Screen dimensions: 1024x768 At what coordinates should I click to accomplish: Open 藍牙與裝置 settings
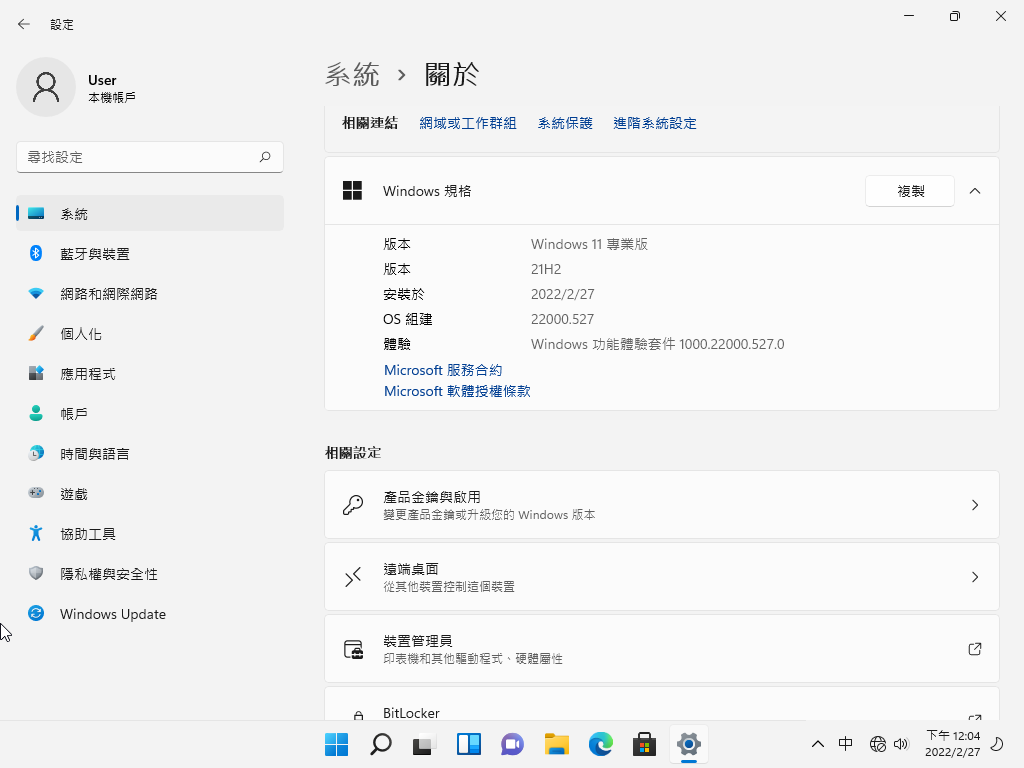[150, 253]
